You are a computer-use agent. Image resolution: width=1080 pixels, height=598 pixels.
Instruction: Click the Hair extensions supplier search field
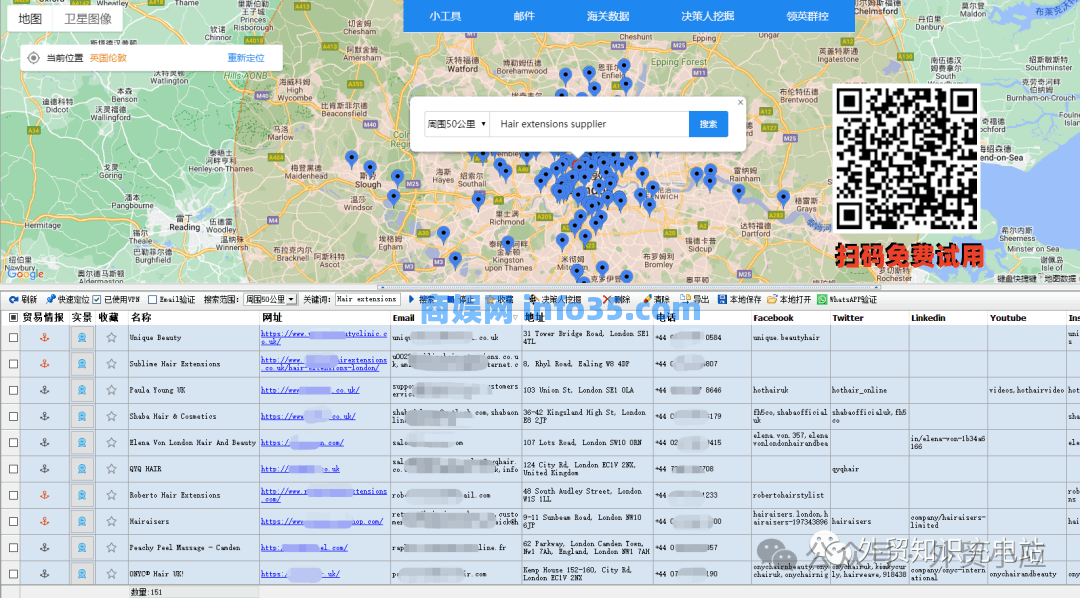590,124
